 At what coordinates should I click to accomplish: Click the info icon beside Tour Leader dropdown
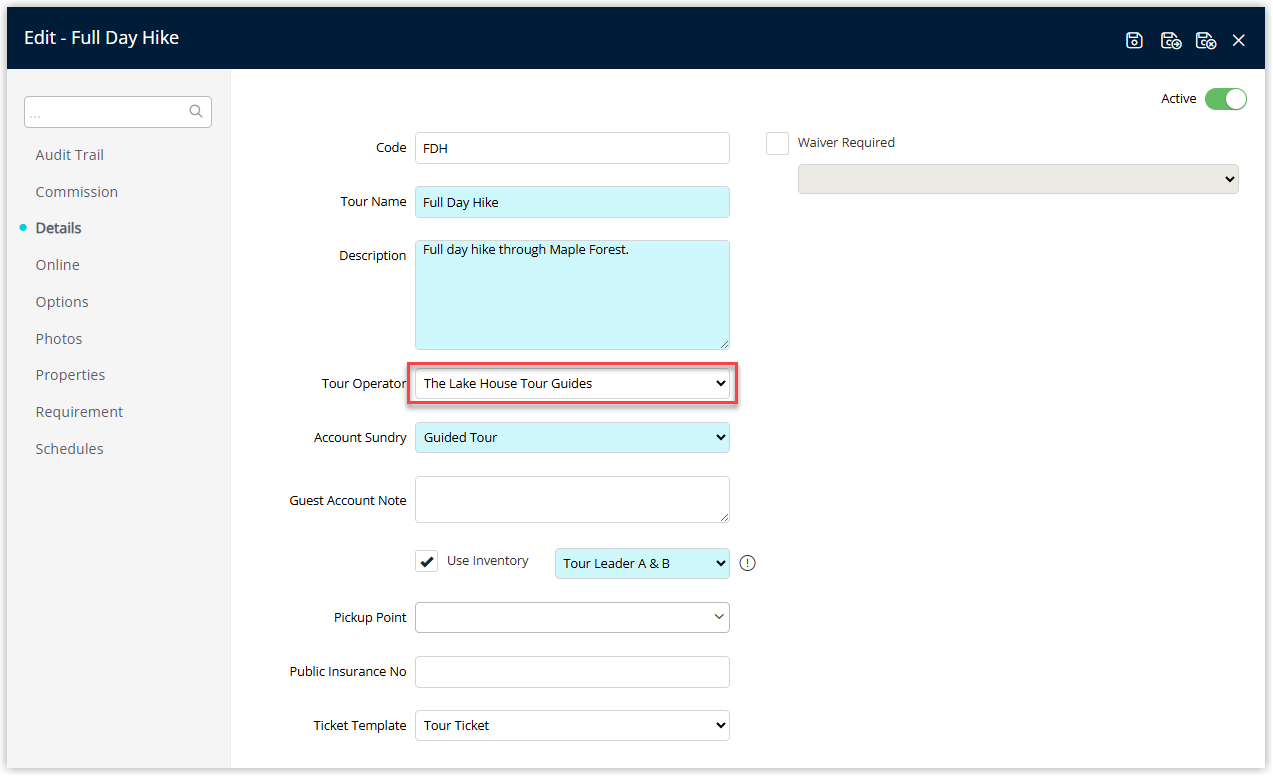748,563
